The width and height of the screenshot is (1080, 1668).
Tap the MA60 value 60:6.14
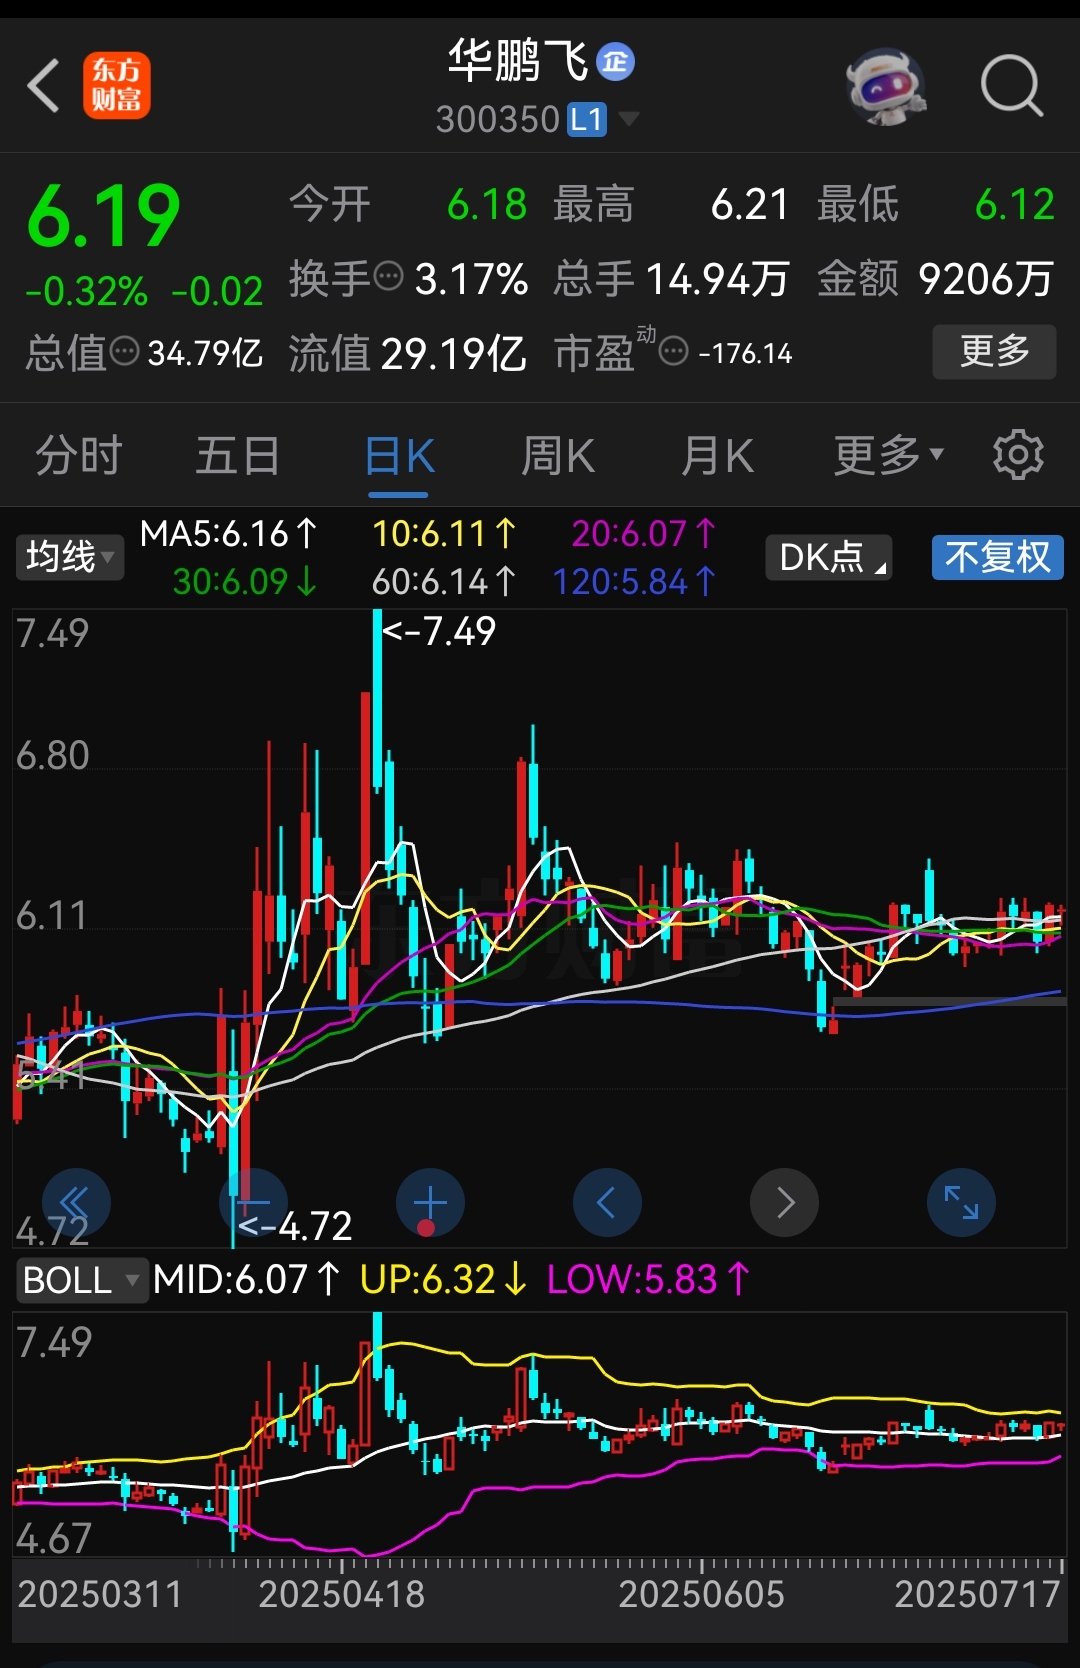coord(444,581)
